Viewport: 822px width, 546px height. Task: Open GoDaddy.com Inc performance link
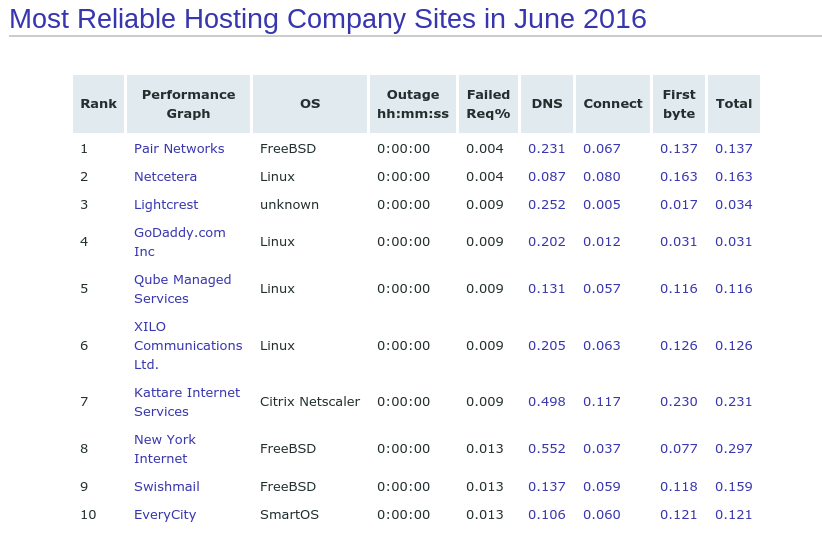(x=179, y=242)
